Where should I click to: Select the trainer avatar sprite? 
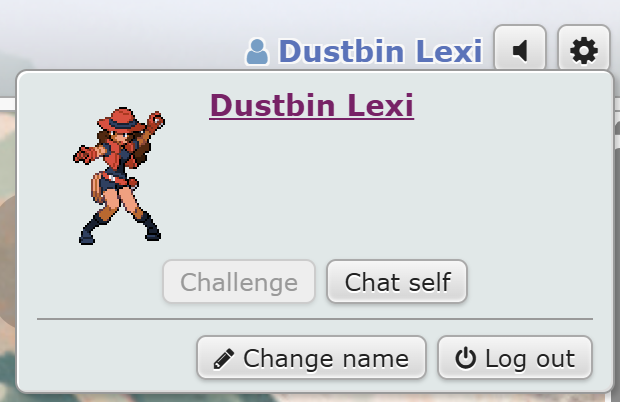[x=119, y=176]
